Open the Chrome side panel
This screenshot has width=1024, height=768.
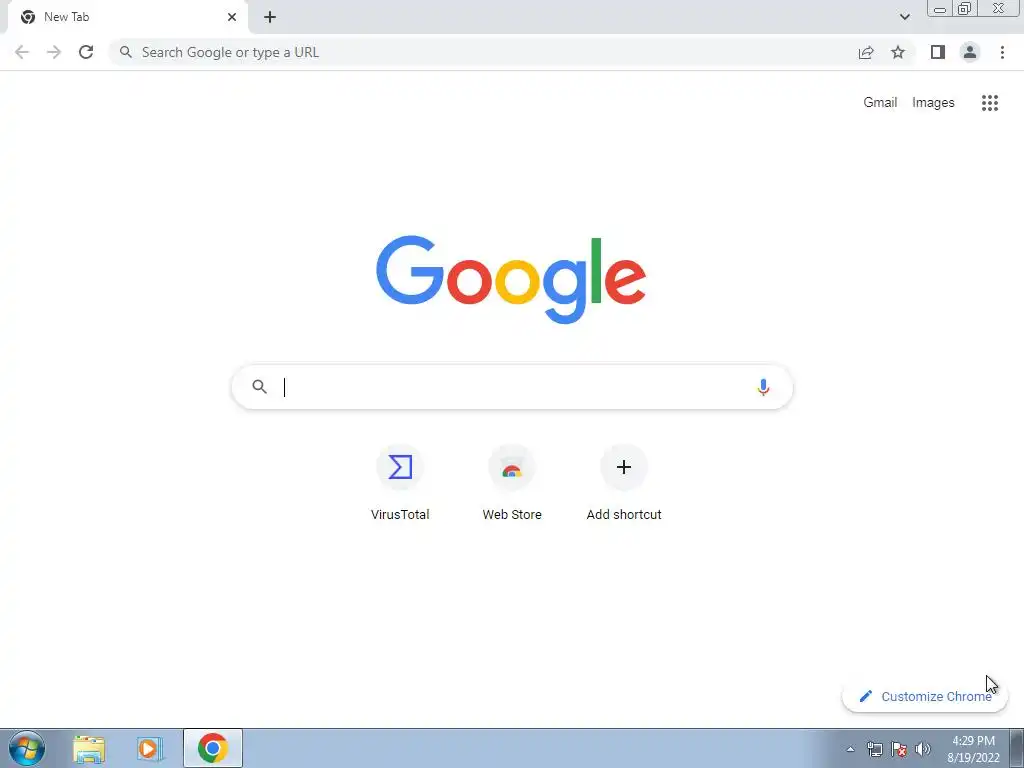tap(938, 52)
